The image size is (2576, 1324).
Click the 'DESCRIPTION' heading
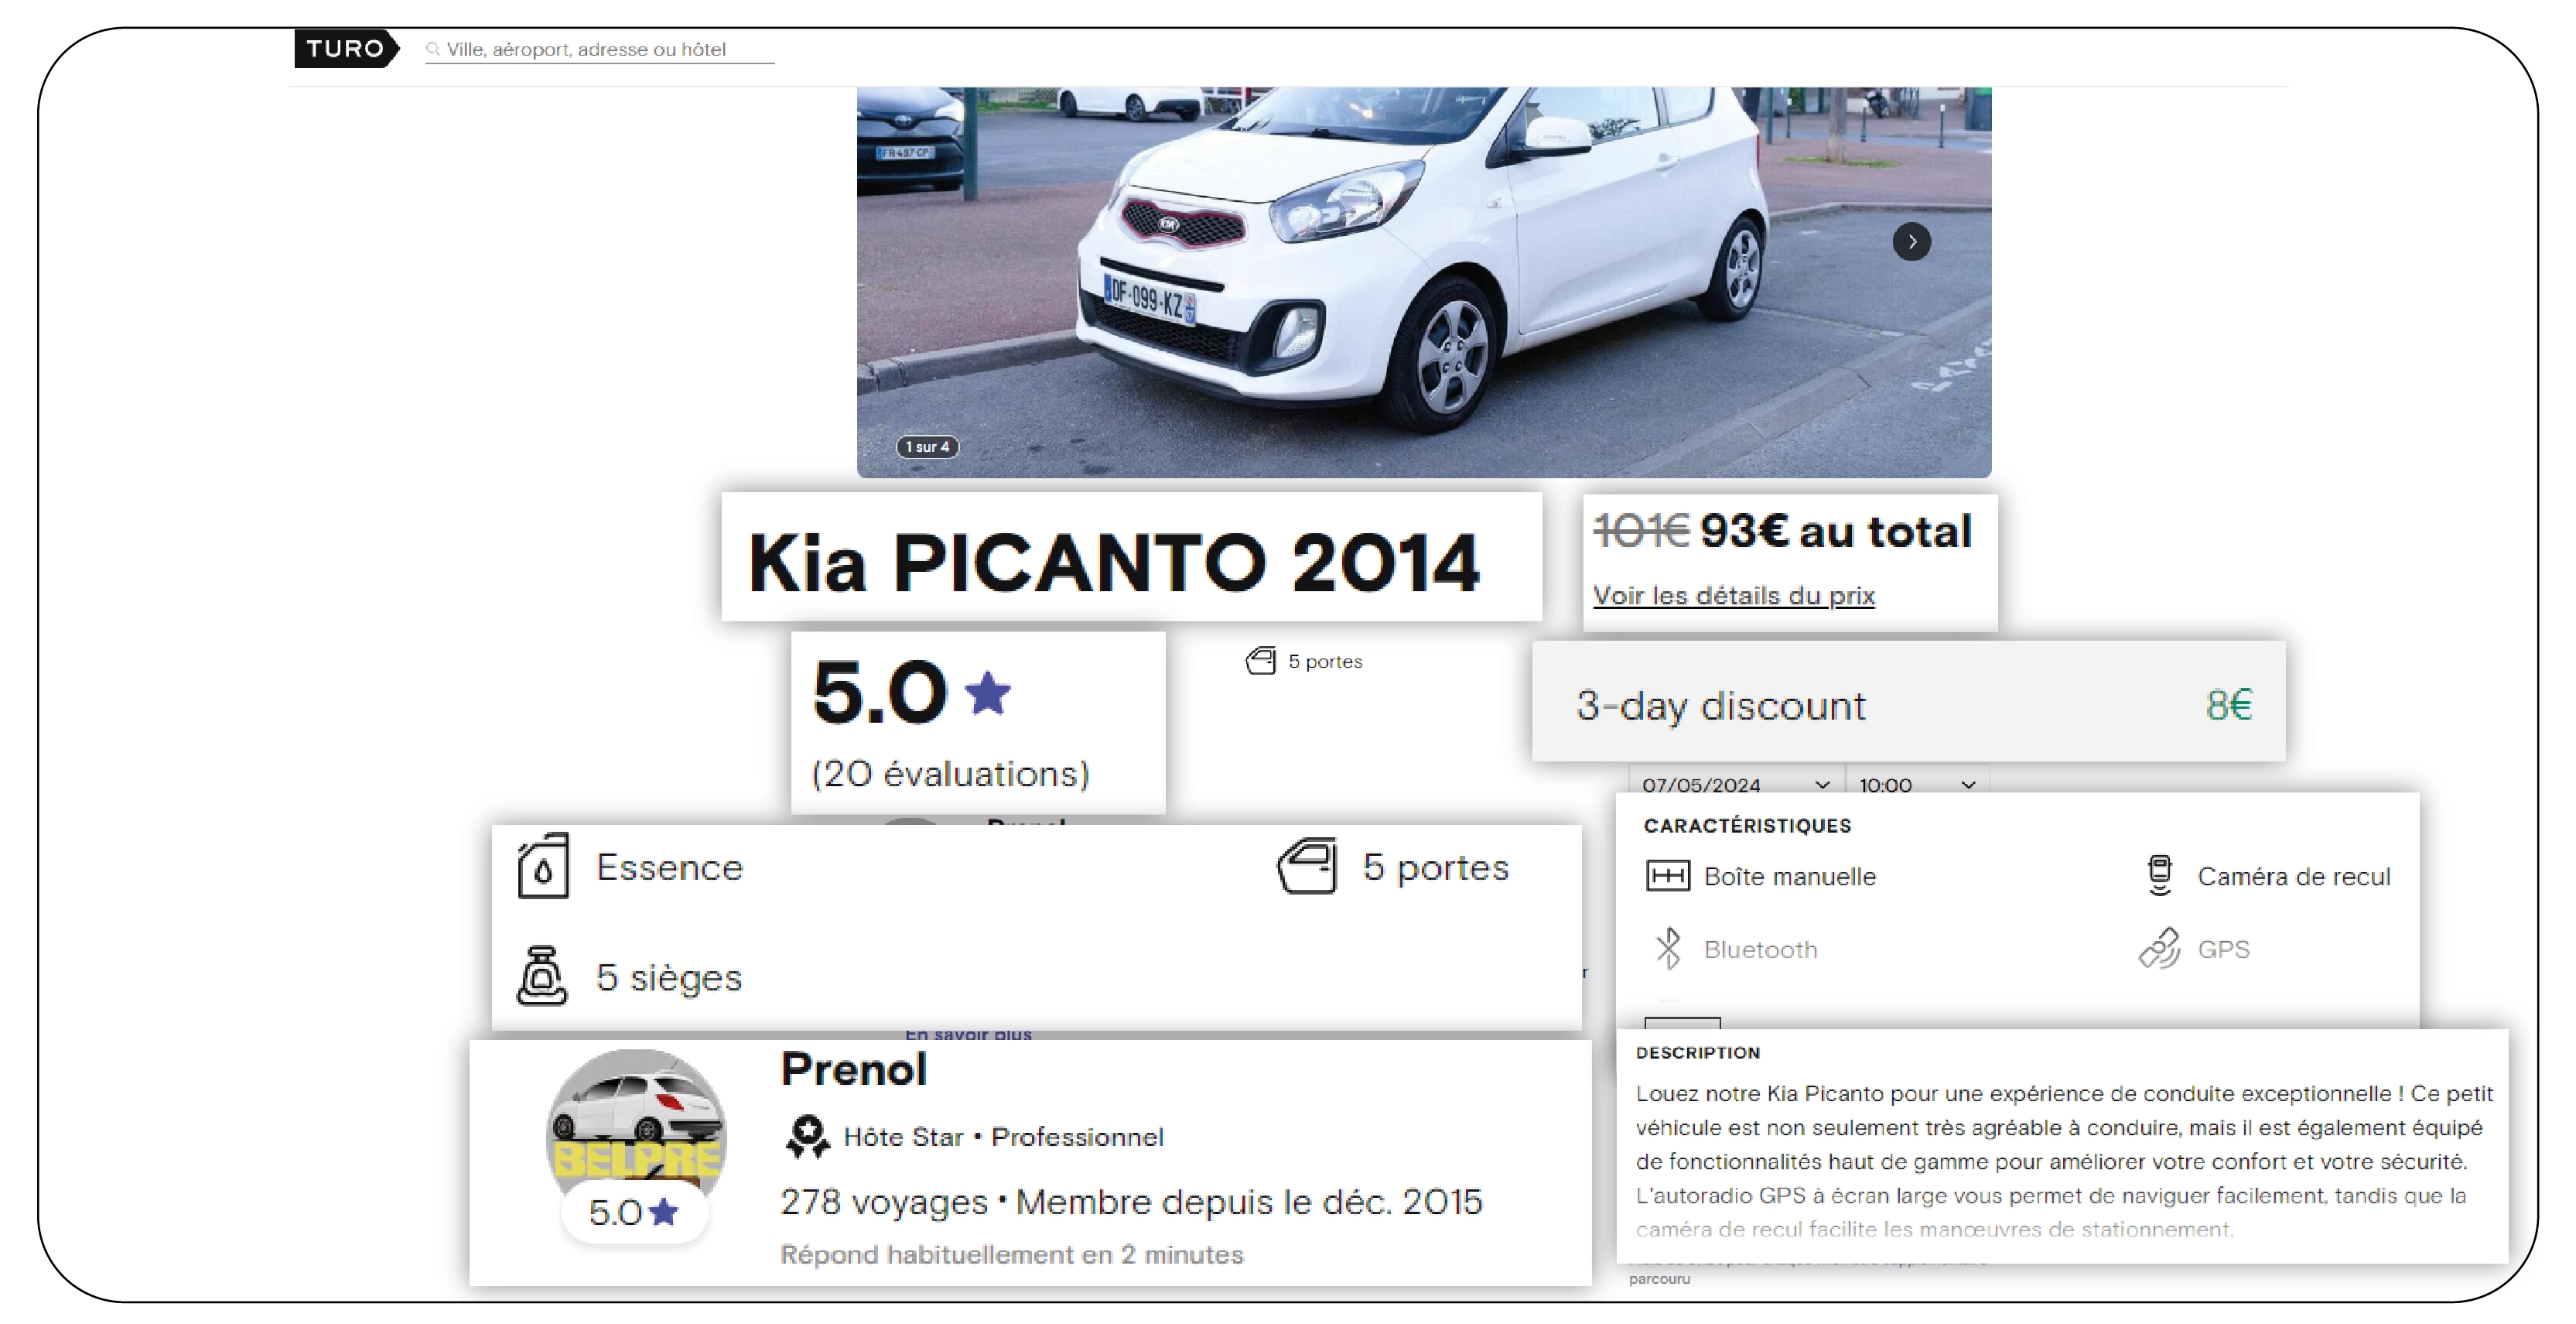coord(1698,1053)
